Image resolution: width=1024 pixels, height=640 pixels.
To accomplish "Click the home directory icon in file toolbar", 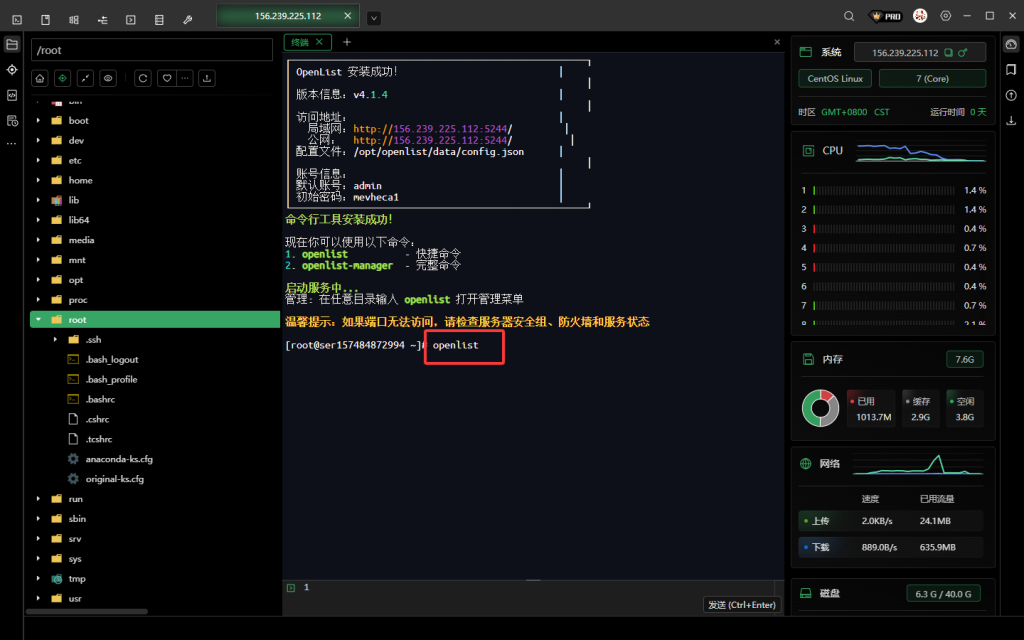I will click(40, 78).
